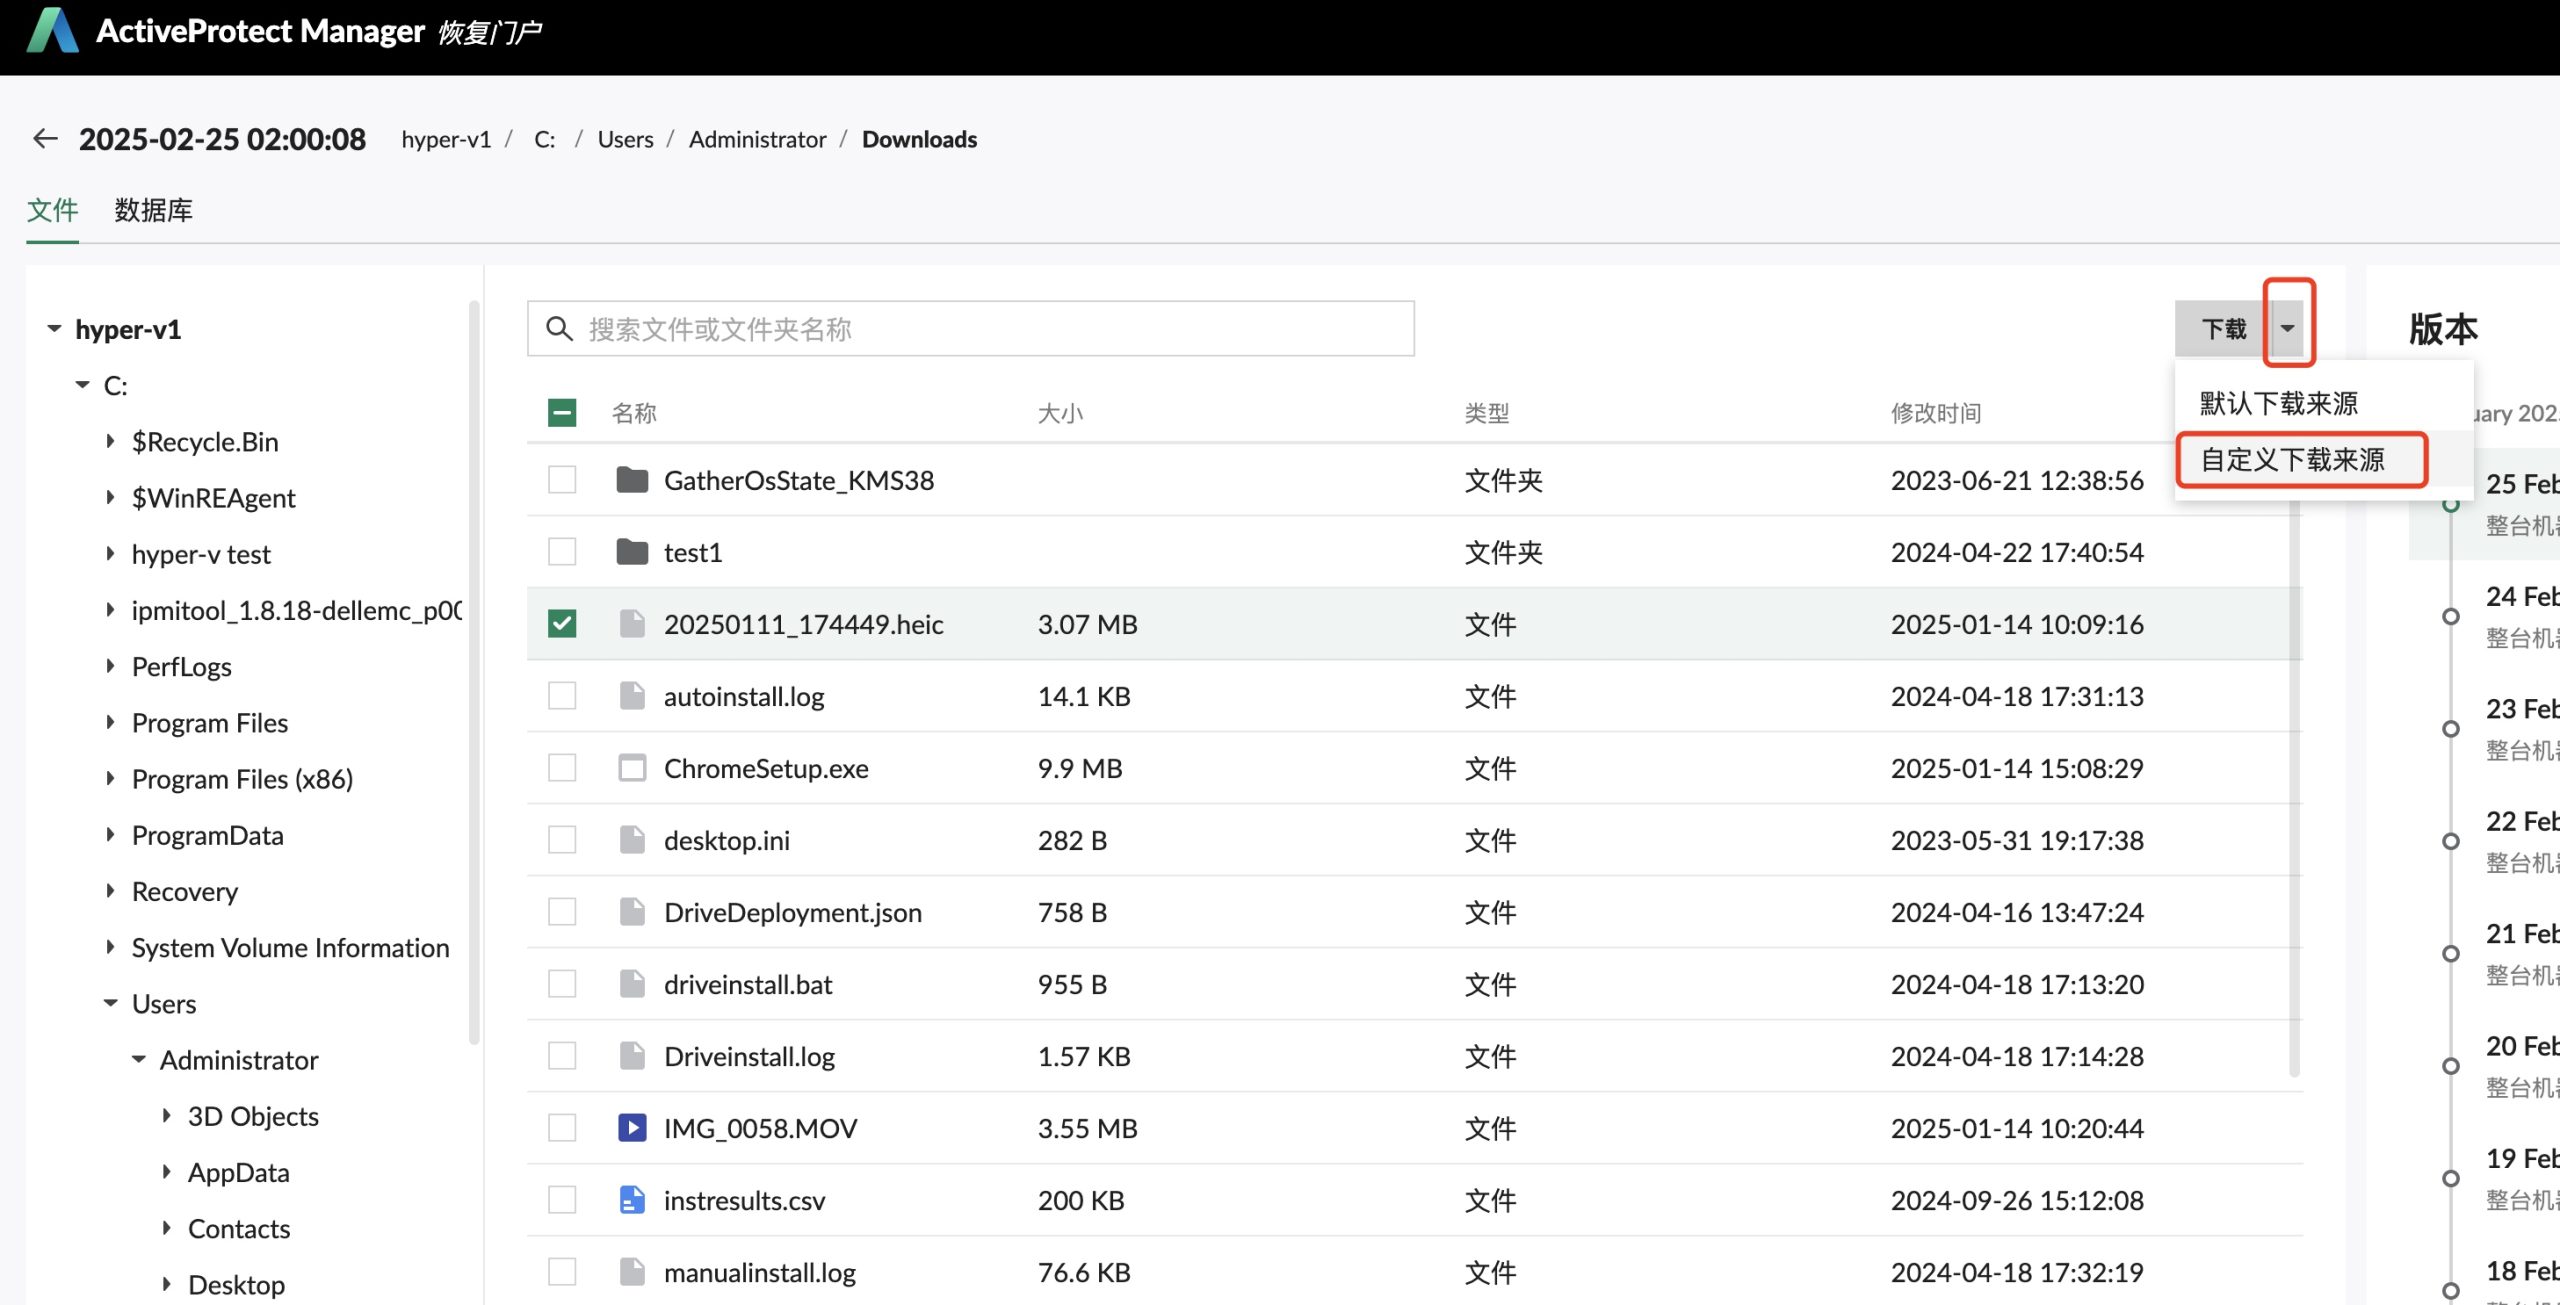This screenshot has width=2560, height=1305.
Task: Expand the 3D Objects folder
Action: pos(166,1115)
